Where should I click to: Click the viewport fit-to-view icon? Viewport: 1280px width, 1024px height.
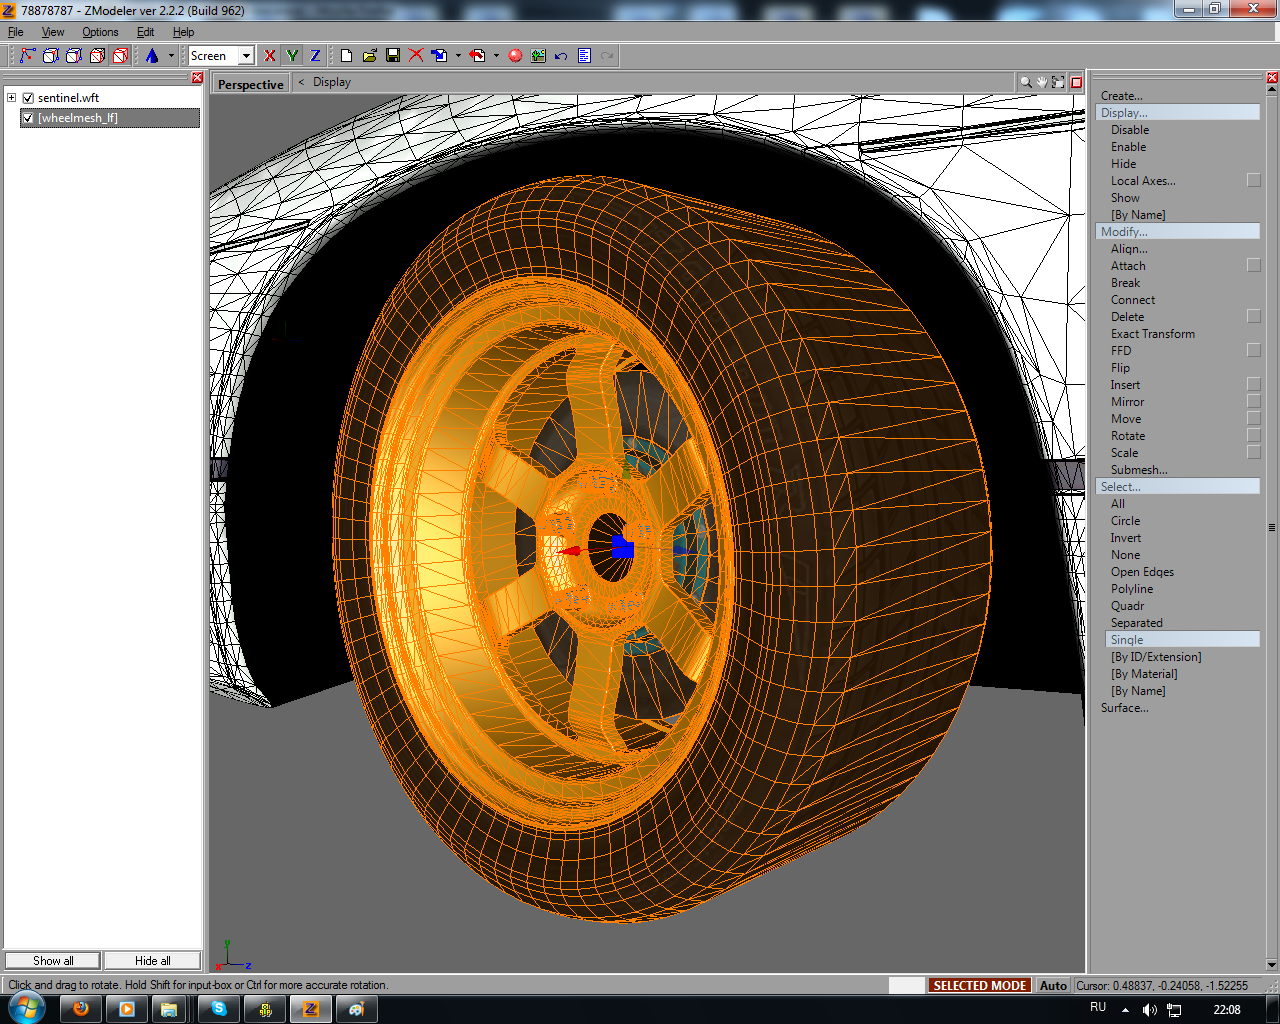[x=1058, y=83]
